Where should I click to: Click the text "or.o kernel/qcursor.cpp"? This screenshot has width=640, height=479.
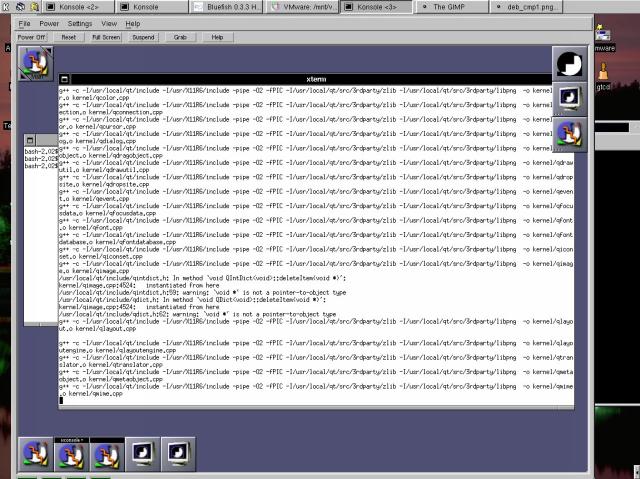click(x=97, y=126)
